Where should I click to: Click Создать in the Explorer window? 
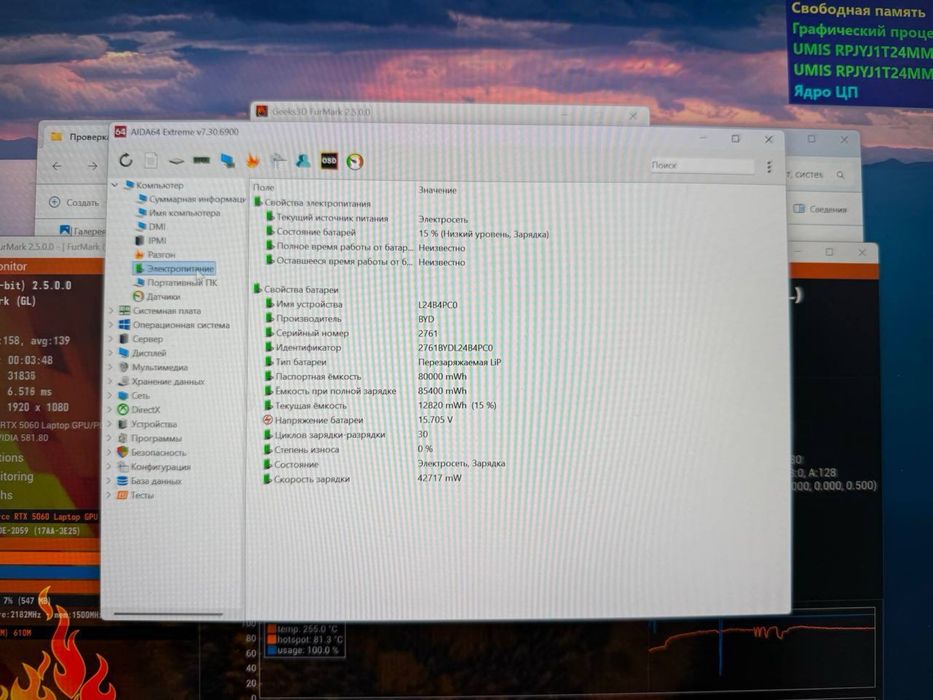(74, 202)
